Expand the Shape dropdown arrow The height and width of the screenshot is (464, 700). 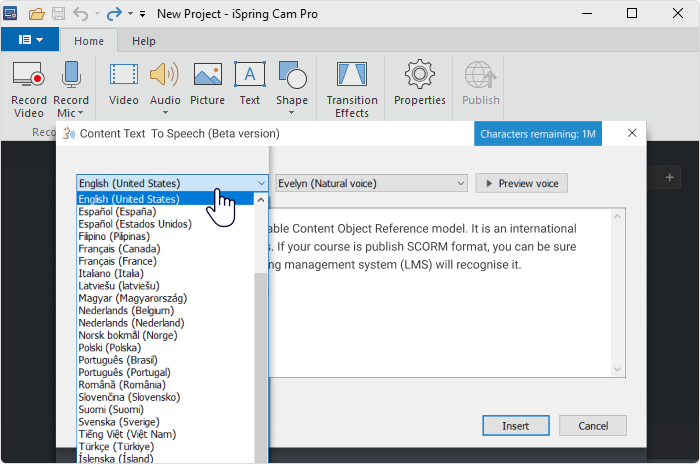pyautogui.click(x=292, y=113)
